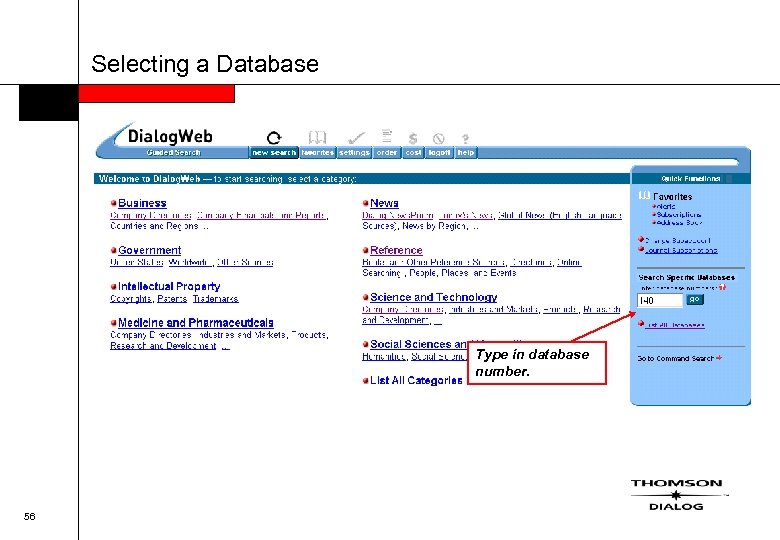
Task: Open the News category link
Action: pos(385,203)
